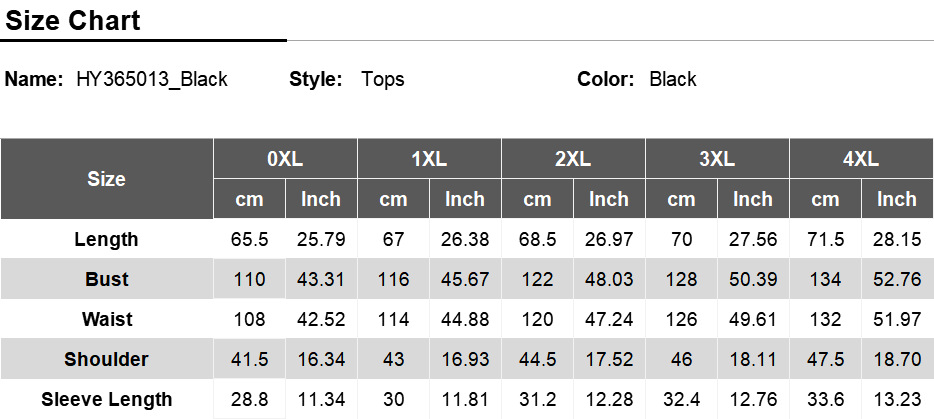Click the Size Chart heading
The width and height of the screenshot is (934, 419).
click(73, 21)
